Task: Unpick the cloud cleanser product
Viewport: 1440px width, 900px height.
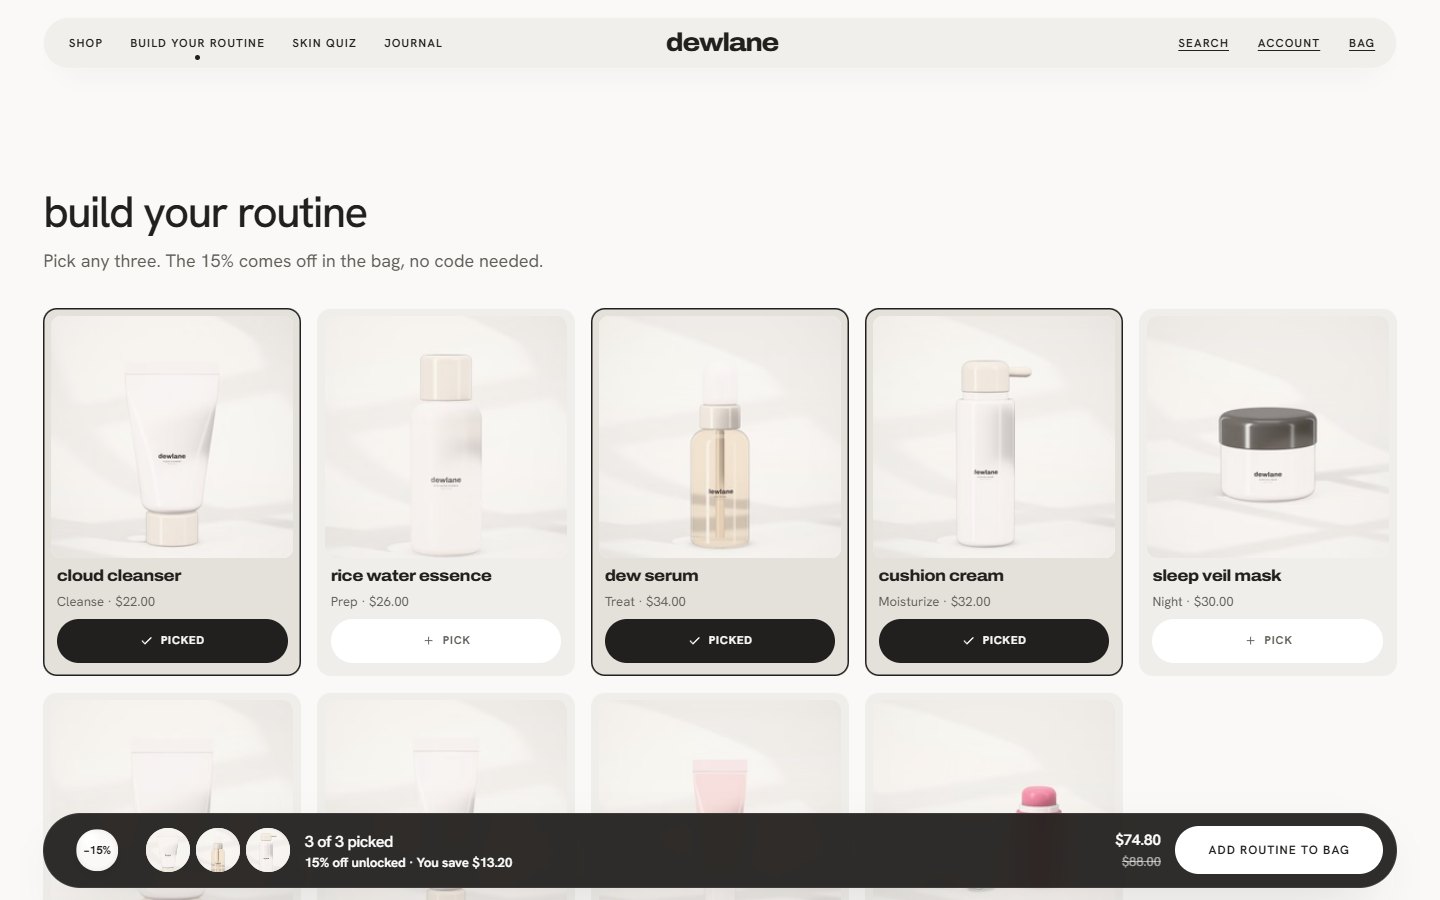Action: 172,640
